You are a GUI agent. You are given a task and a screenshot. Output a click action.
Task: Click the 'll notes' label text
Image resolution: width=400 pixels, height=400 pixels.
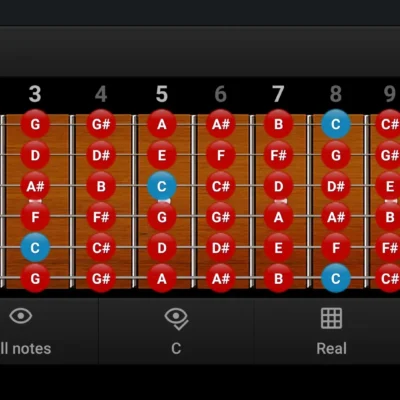pos(26,349)
